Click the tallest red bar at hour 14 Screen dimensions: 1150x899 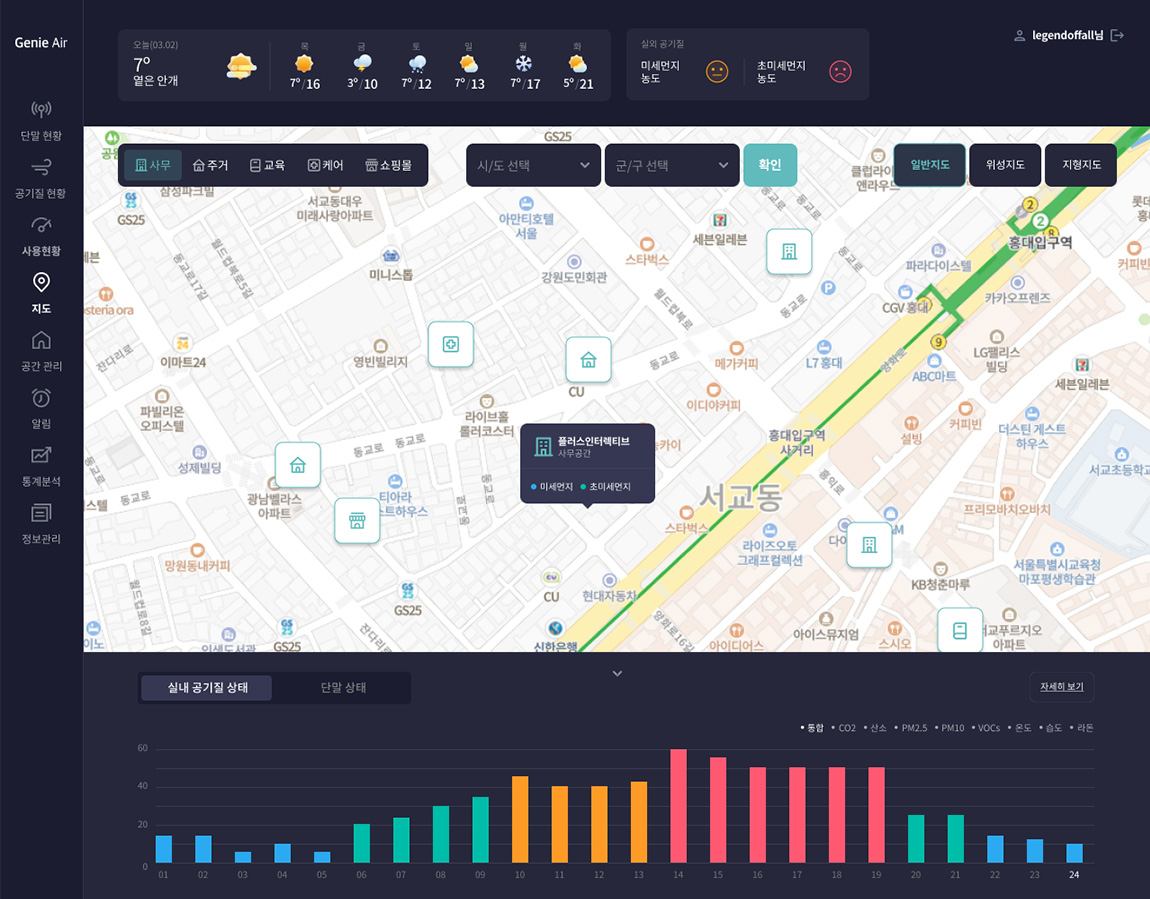(678, 805)
